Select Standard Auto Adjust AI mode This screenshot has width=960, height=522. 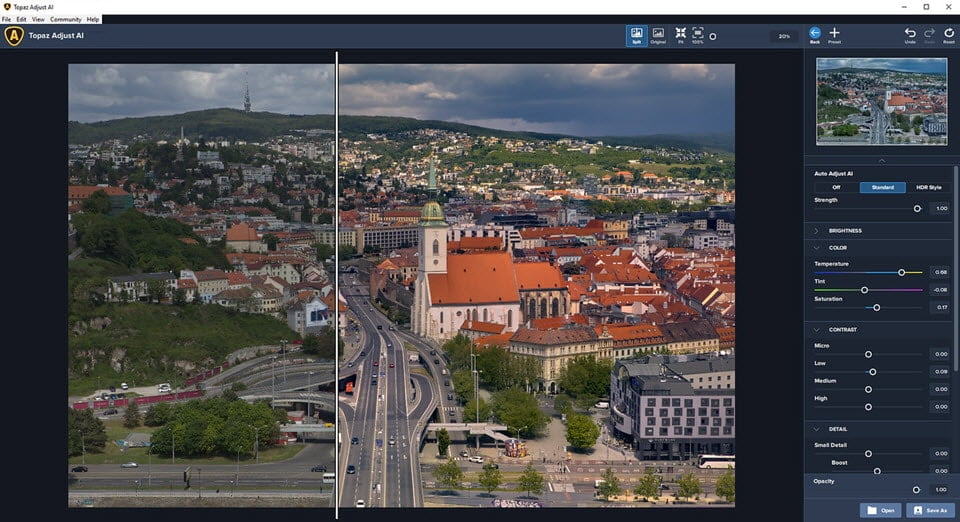click(x=882, y=187)
